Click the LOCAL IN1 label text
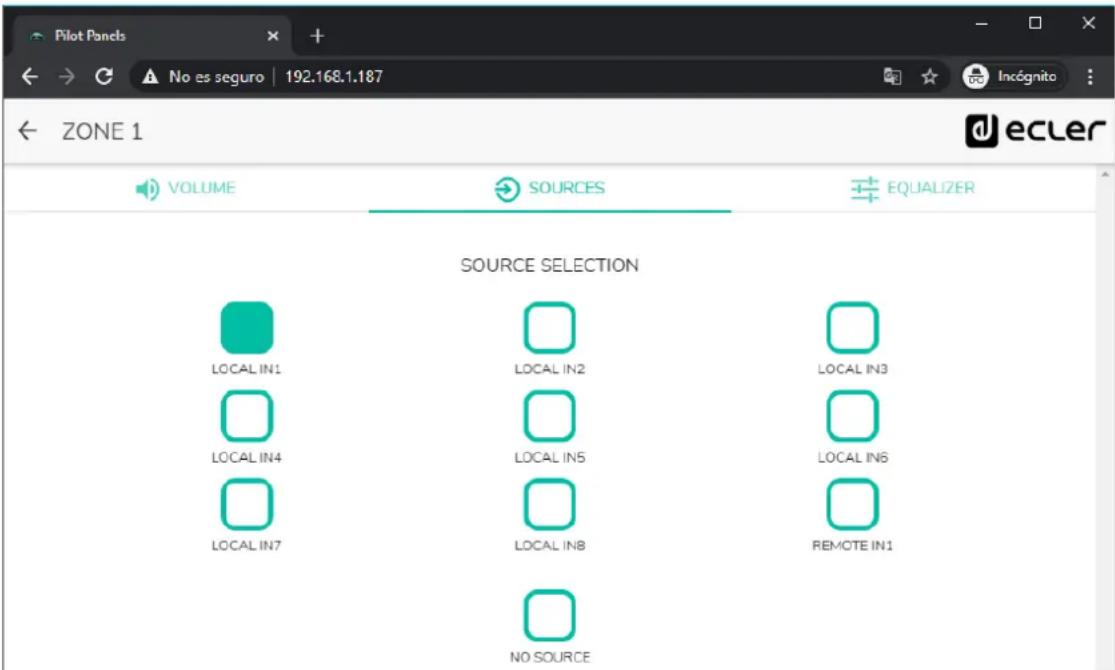 point(246,369)
